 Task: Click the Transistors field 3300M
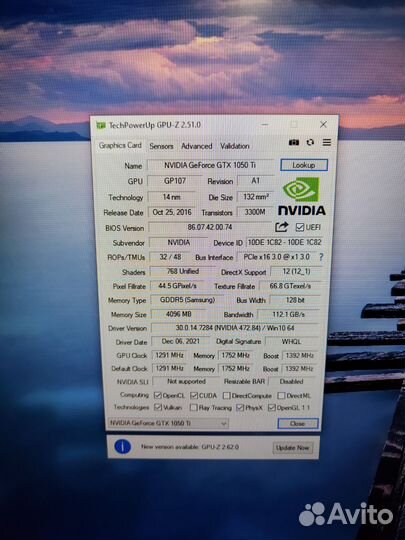click(255, 212)
